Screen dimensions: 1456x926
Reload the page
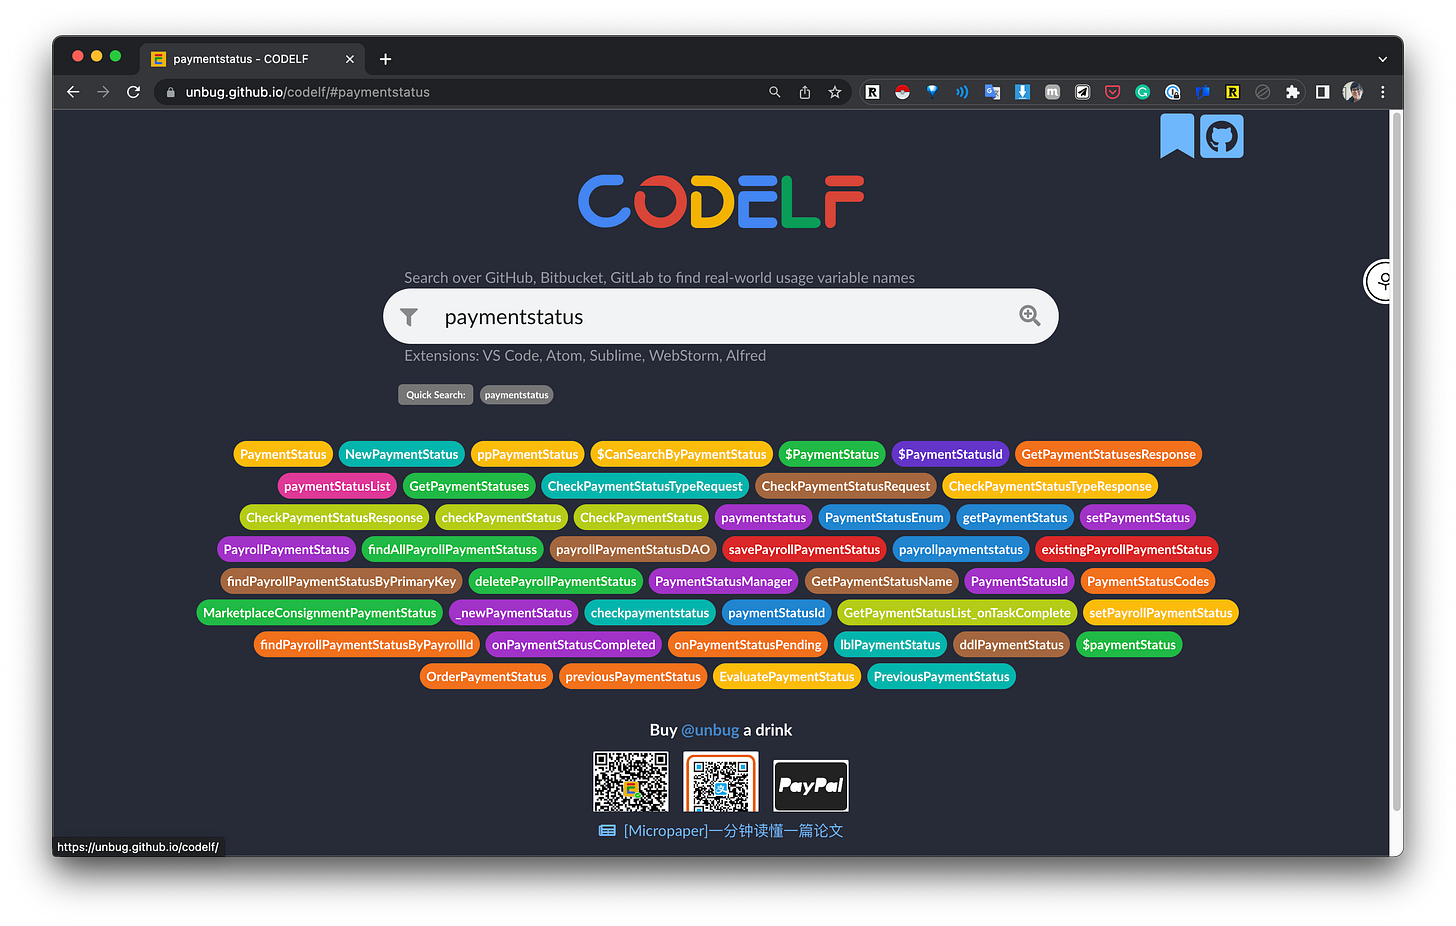133,92
